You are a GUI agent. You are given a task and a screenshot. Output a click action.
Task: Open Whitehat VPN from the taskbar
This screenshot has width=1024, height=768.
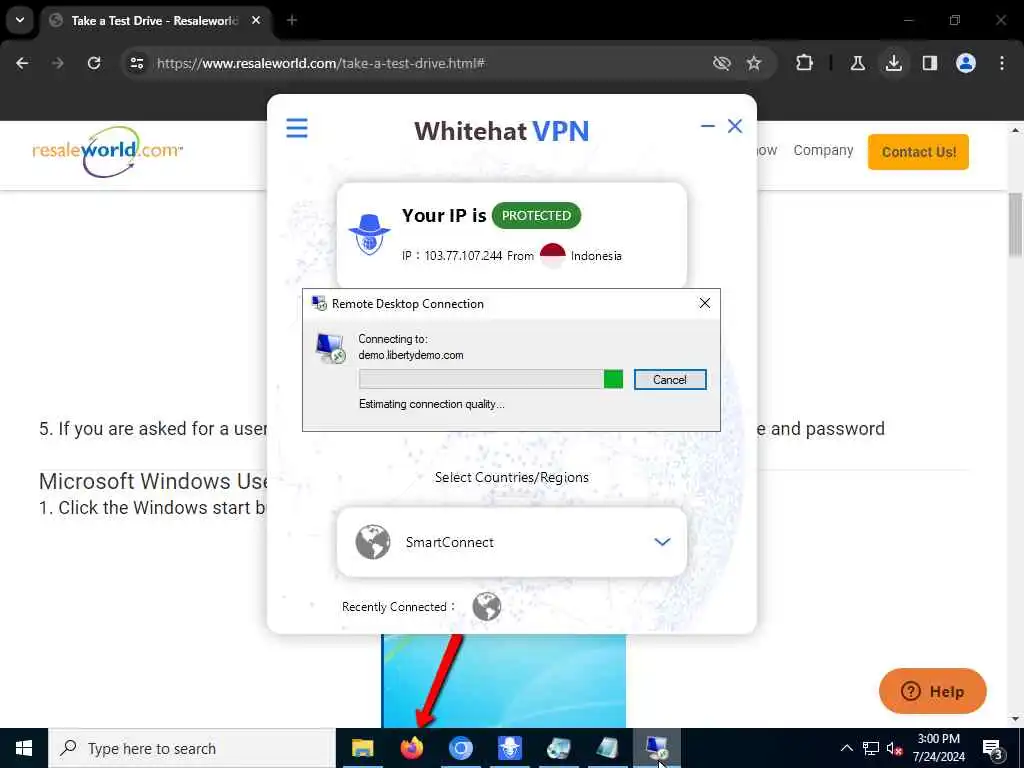click(509, 748)
